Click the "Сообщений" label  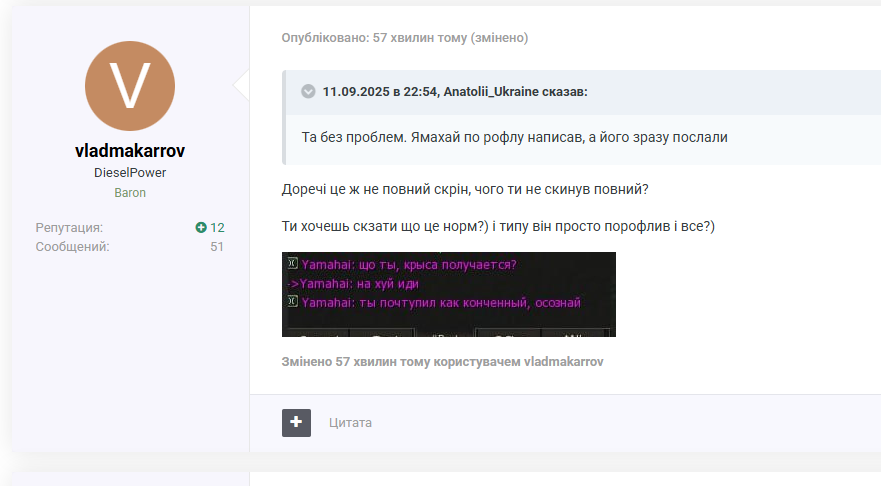[72, 247]
